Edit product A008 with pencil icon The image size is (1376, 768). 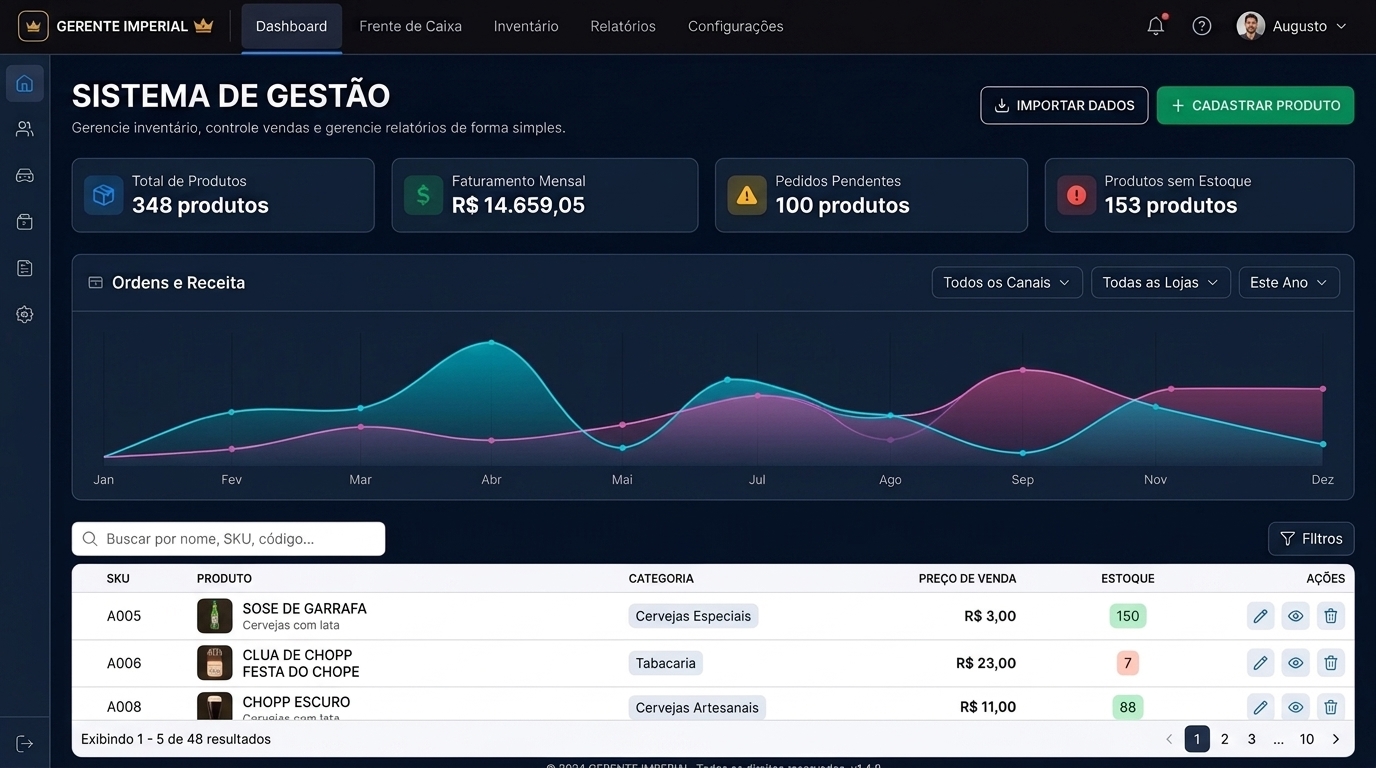click(x=1260, y=707)
